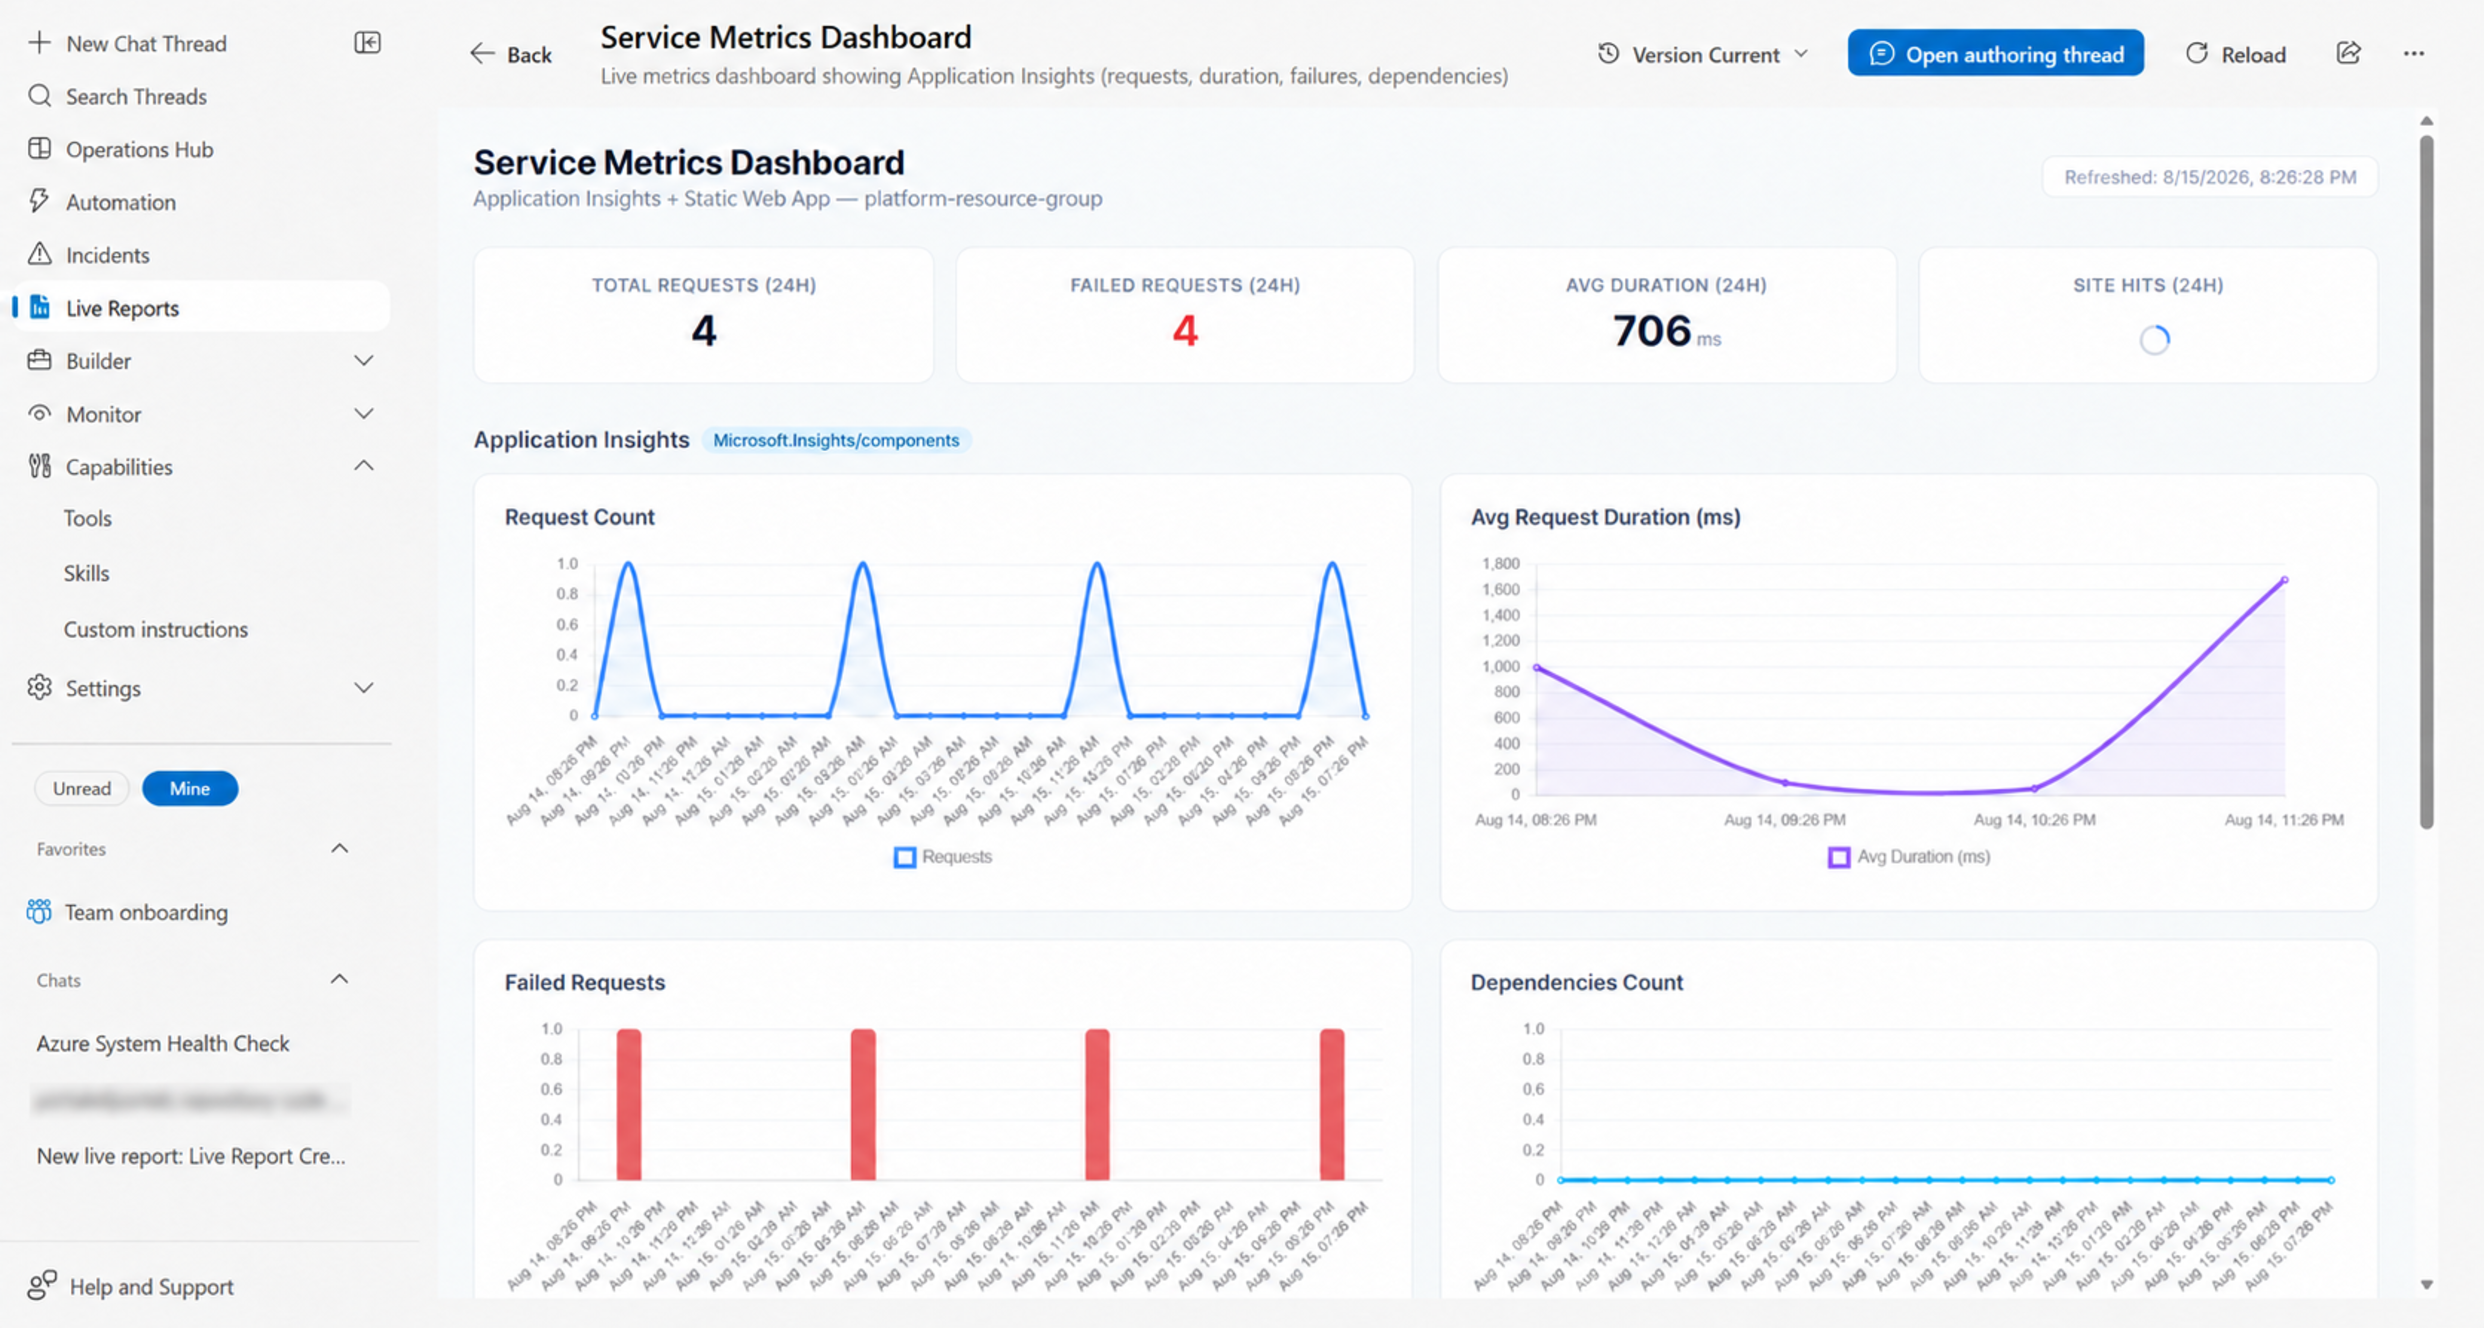Click the Microsoft.Insights/components tag
This screenshot has height=1328, width=2484.
(836, 440)
